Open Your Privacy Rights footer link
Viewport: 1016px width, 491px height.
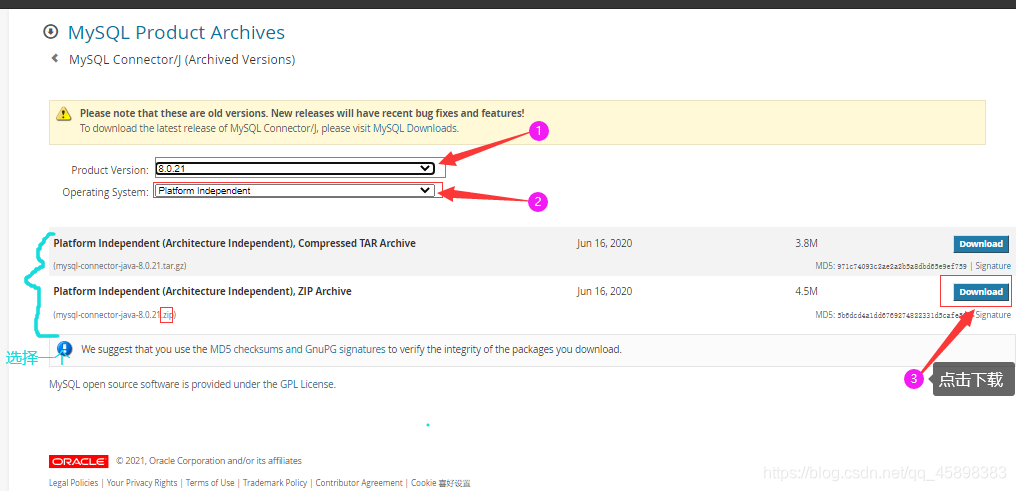[x=142, y=483]
